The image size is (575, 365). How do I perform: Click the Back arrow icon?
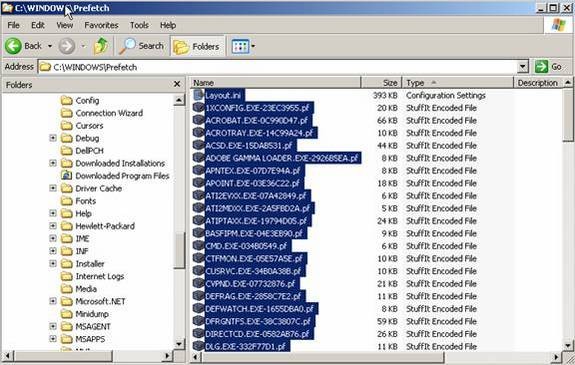pyautogui.click(x=13, y=46)
